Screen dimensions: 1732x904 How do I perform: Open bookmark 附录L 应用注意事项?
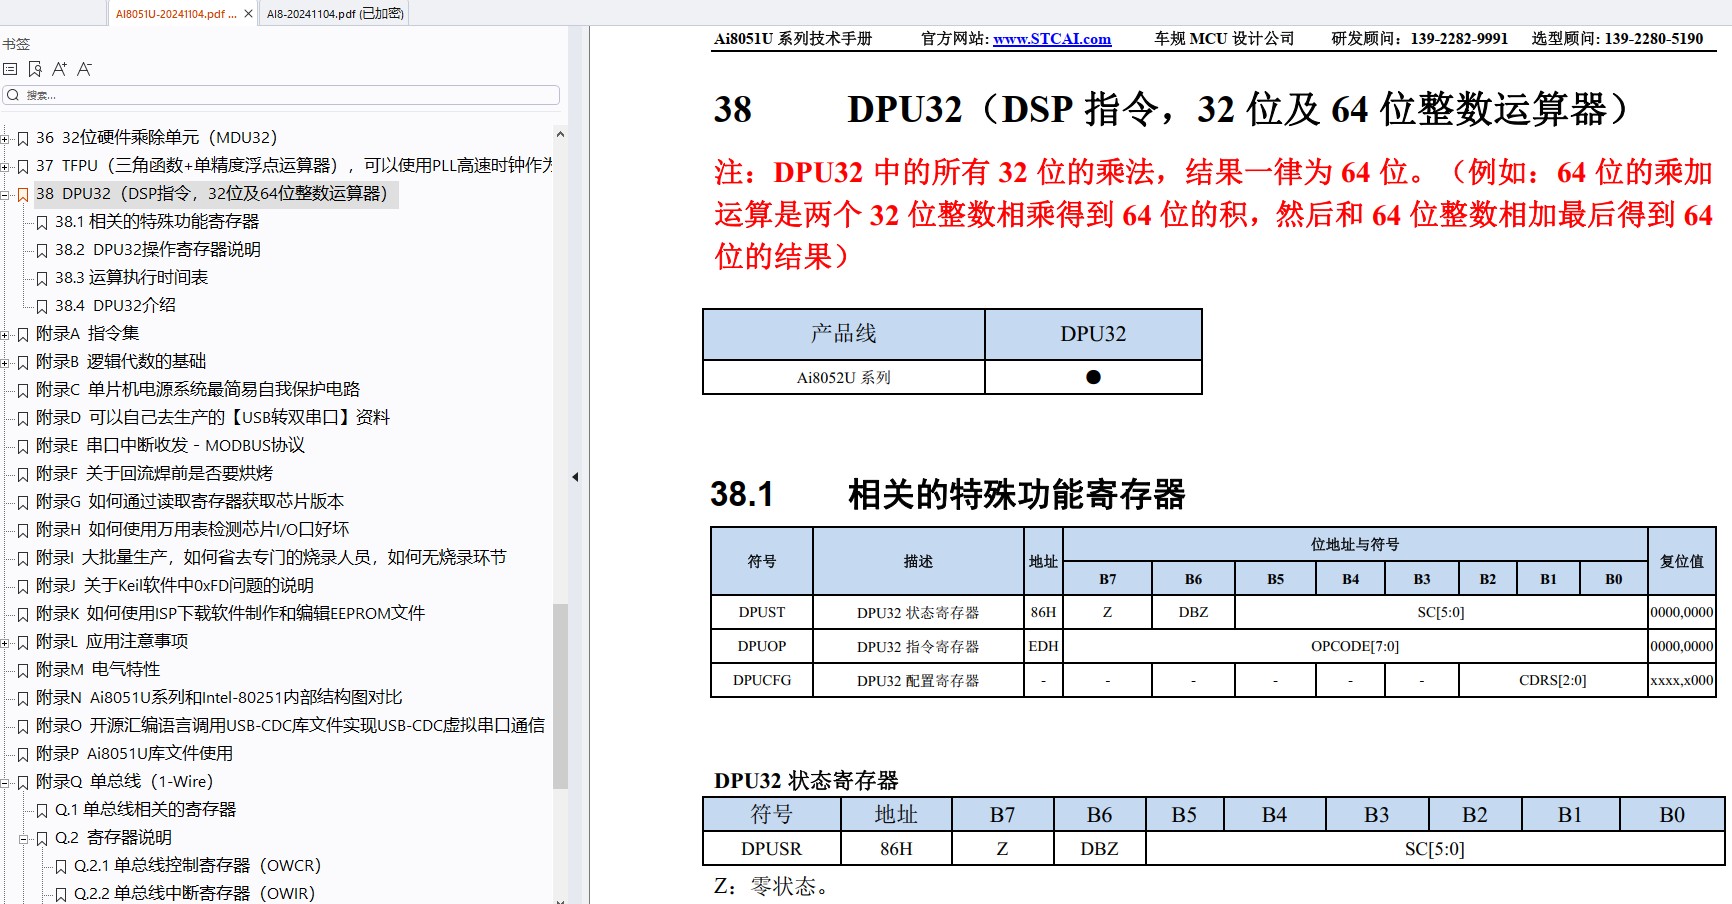tap(112, 642)
